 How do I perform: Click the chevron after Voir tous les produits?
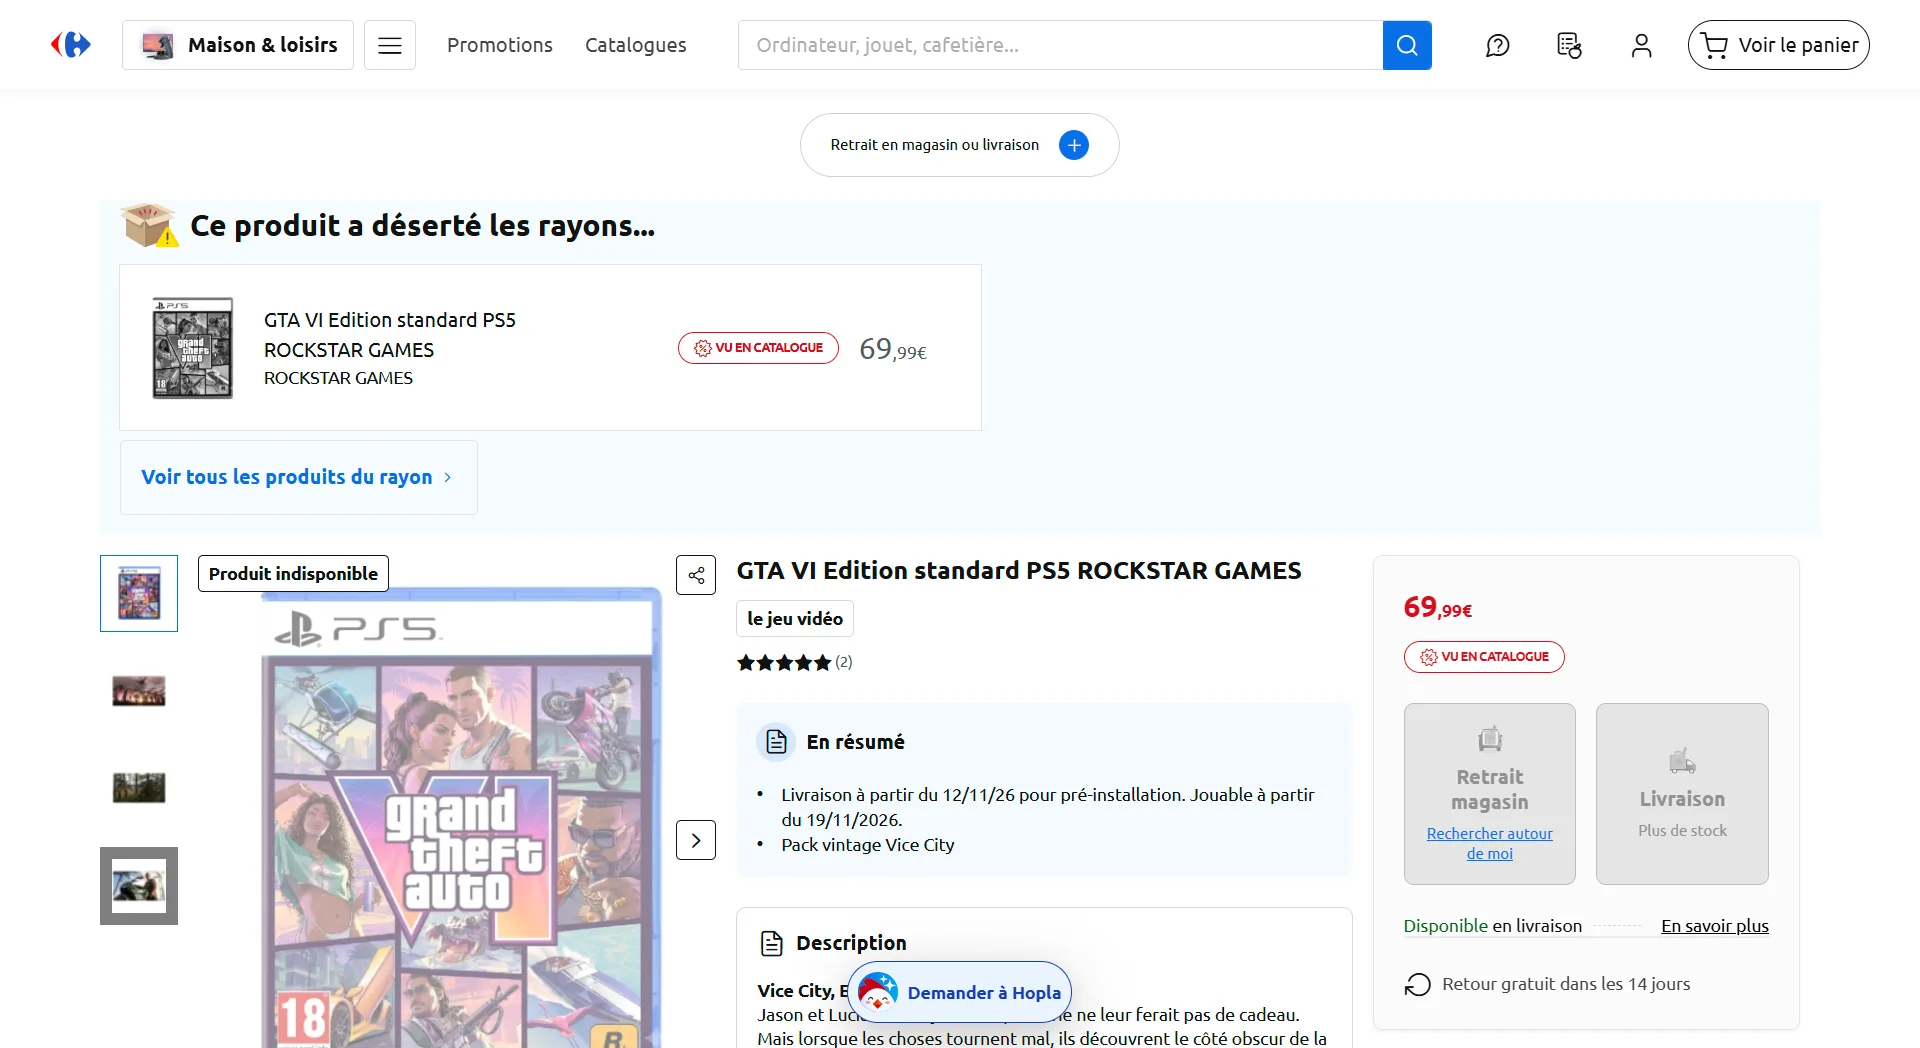tap(447, 478)
